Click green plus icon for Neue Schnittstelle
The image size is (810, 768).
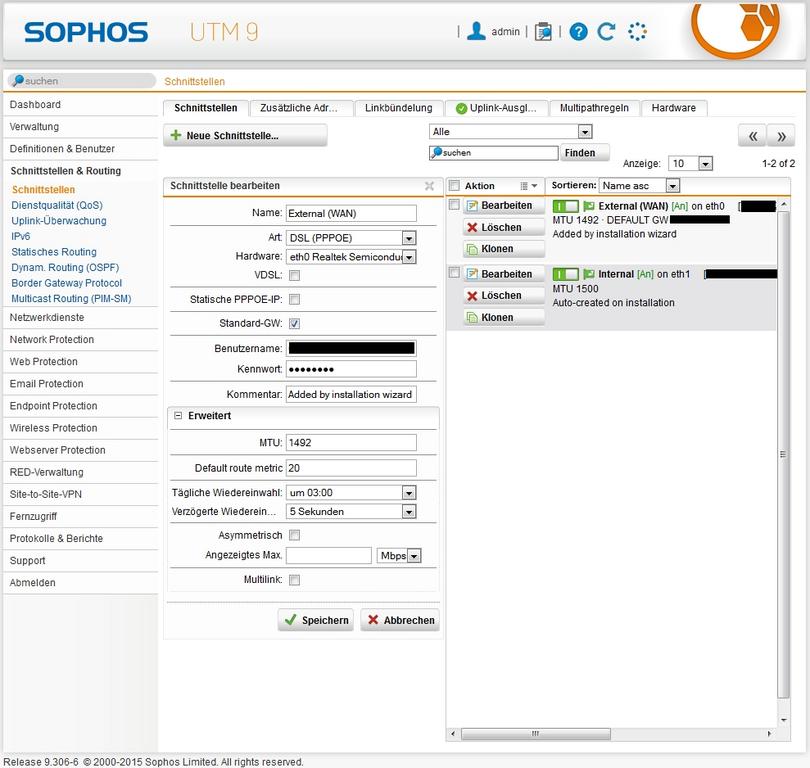click(x=176, y=135)
